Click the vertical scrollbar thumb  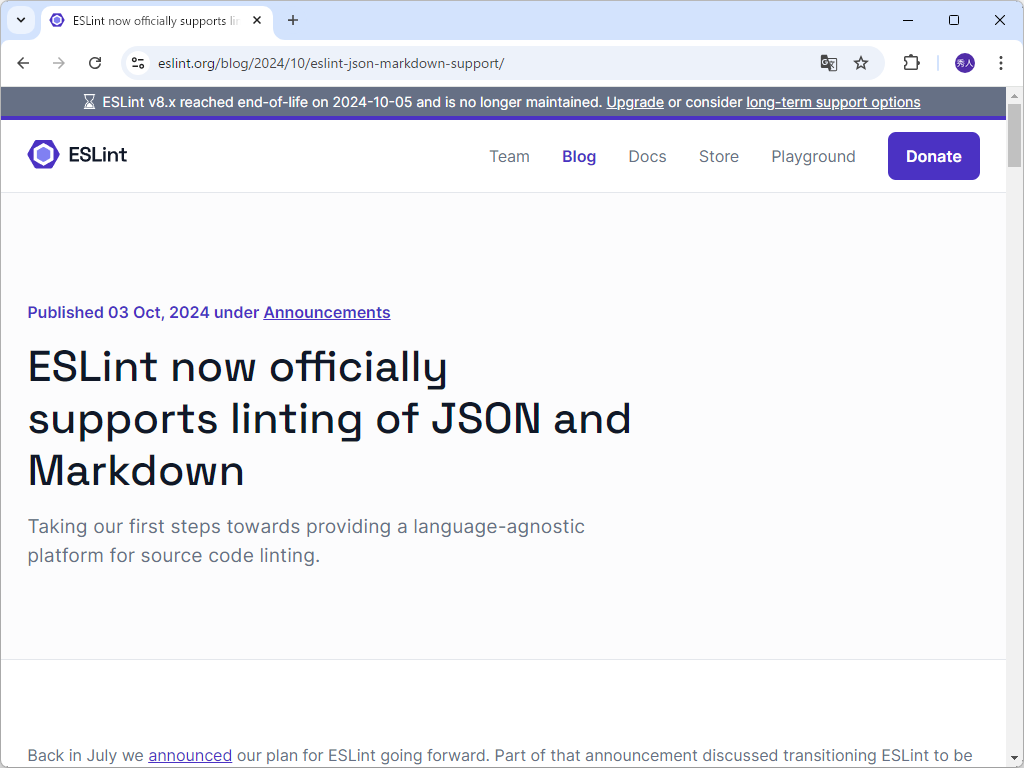[1014, 135]
